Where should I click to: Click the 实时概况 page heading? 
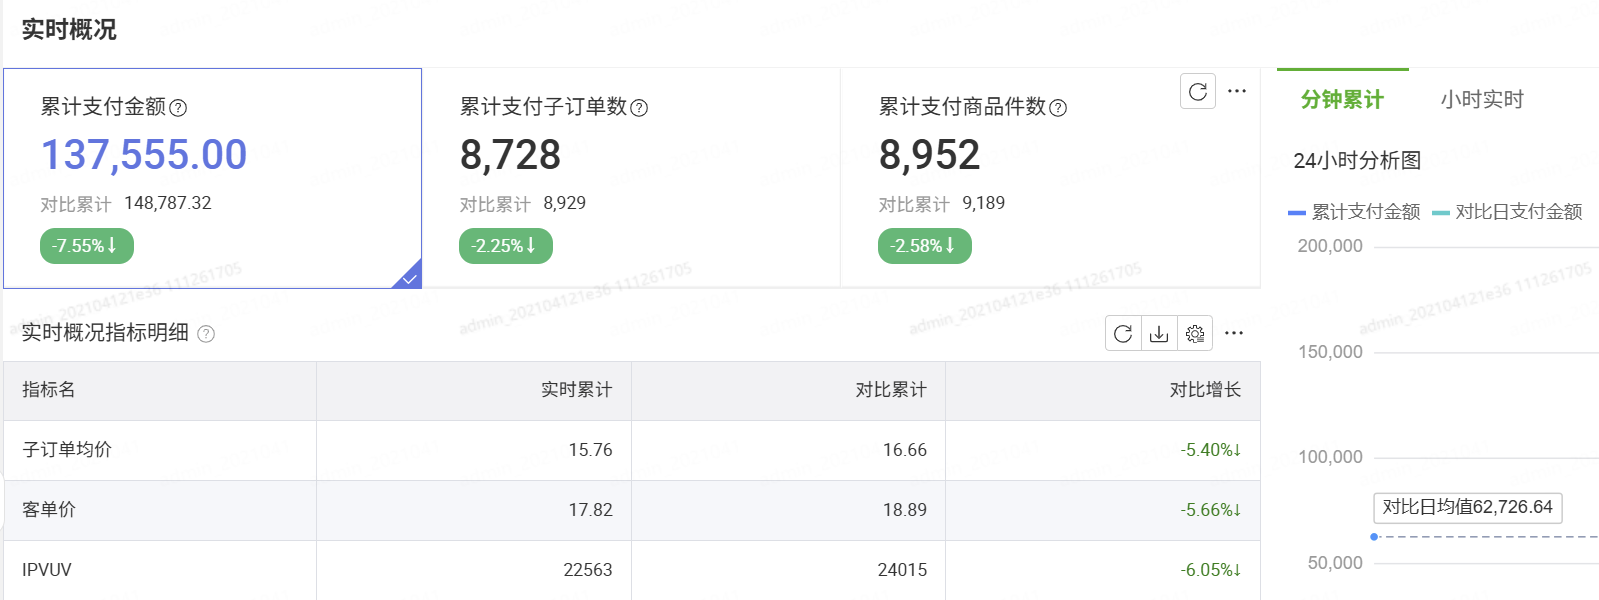click(69, 30)
